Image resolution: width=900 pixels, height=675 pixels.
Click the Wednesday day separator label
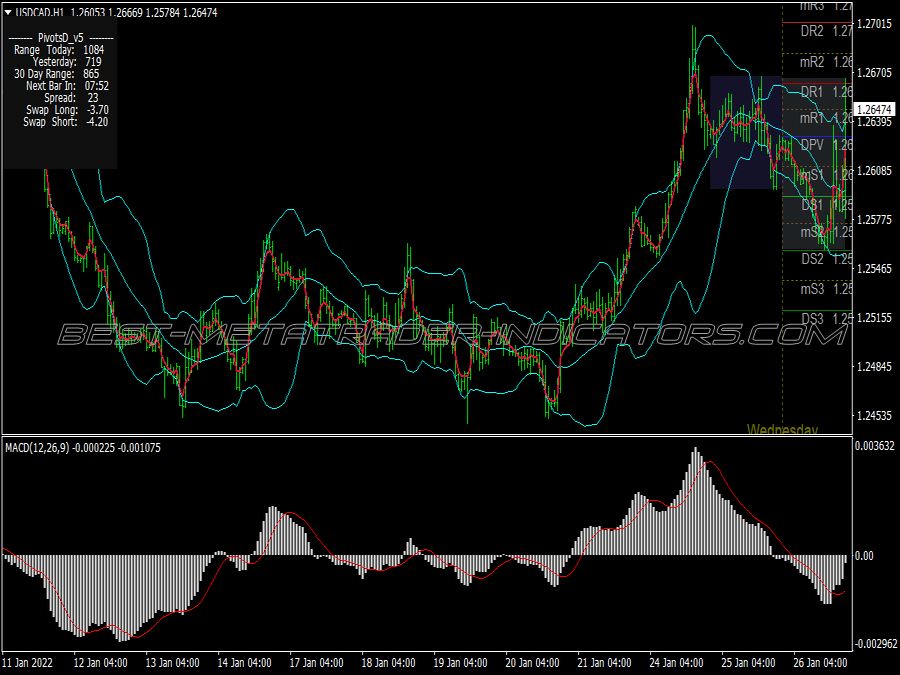click(782, 429)
